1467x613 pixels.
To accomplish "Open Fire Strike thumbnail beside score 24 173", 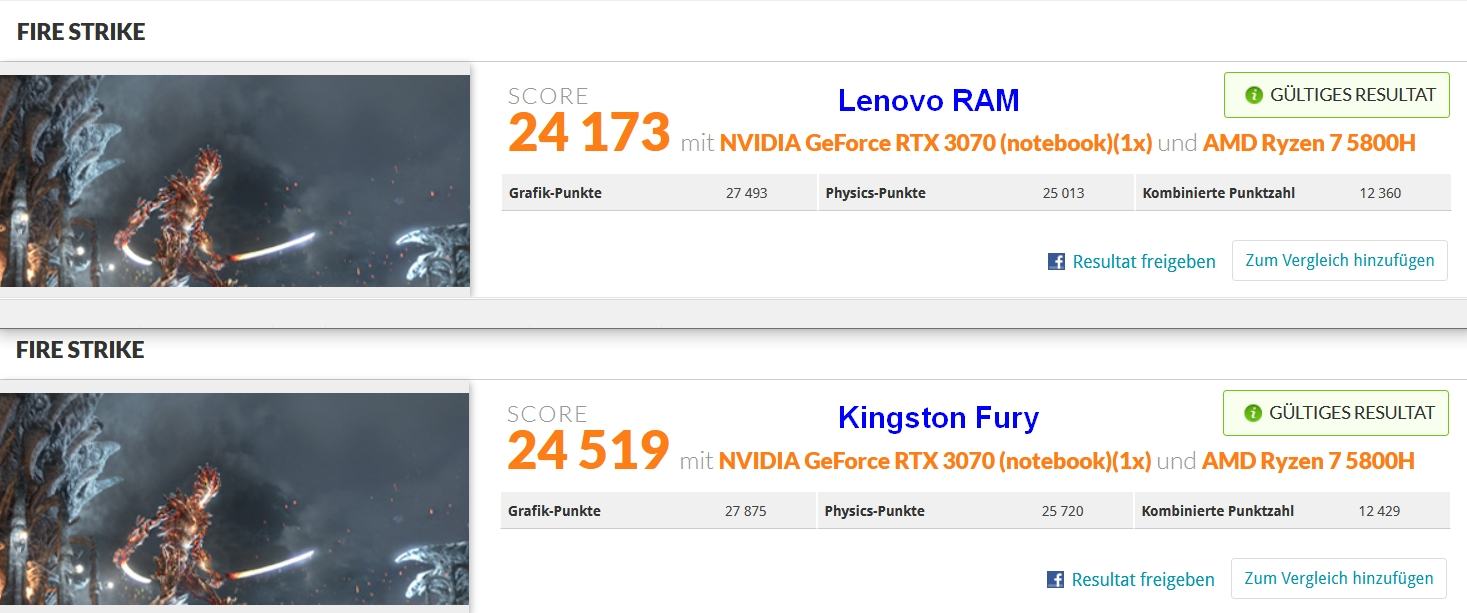I will (x=235, y=181).
